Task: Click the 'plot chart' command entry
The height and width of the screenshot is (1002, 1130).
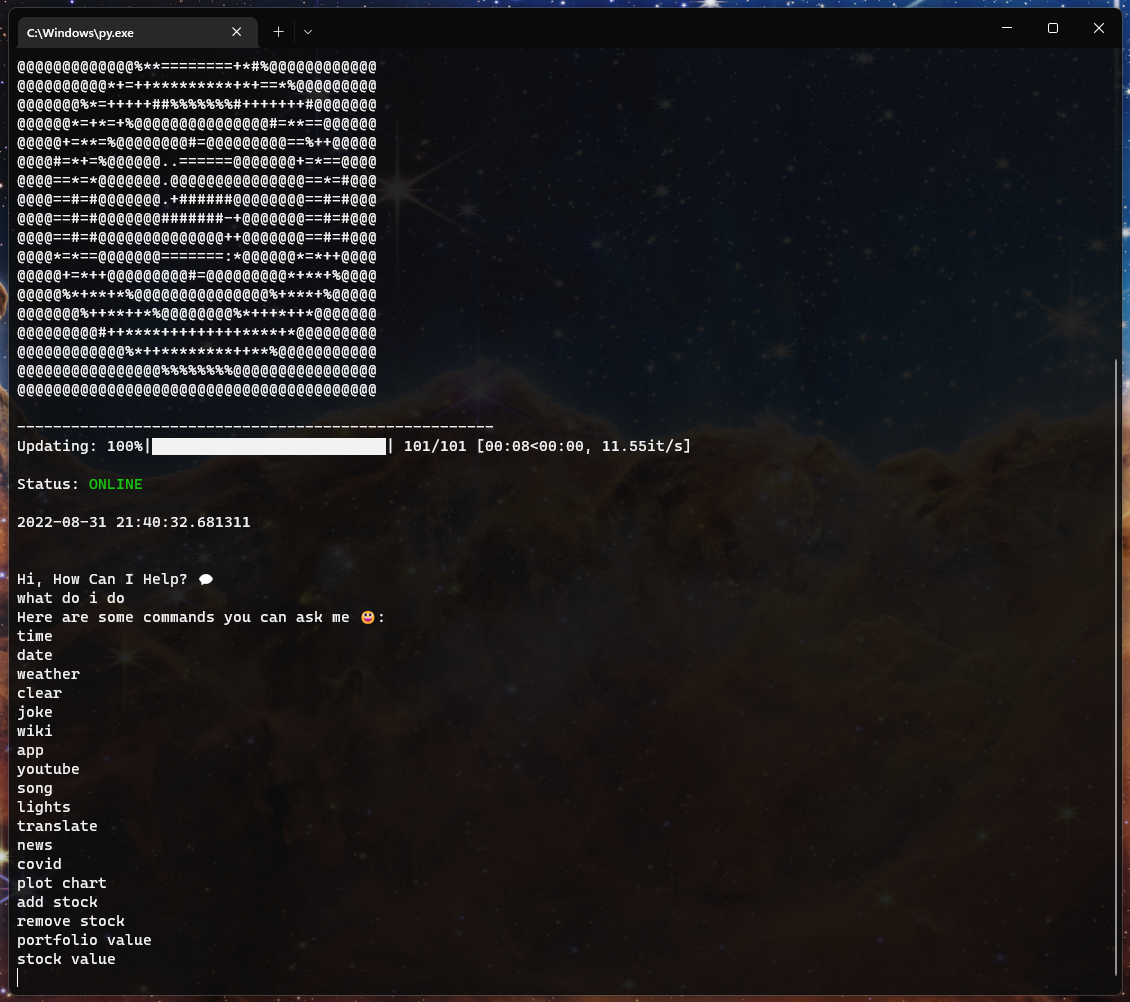Action: point(61,883)
